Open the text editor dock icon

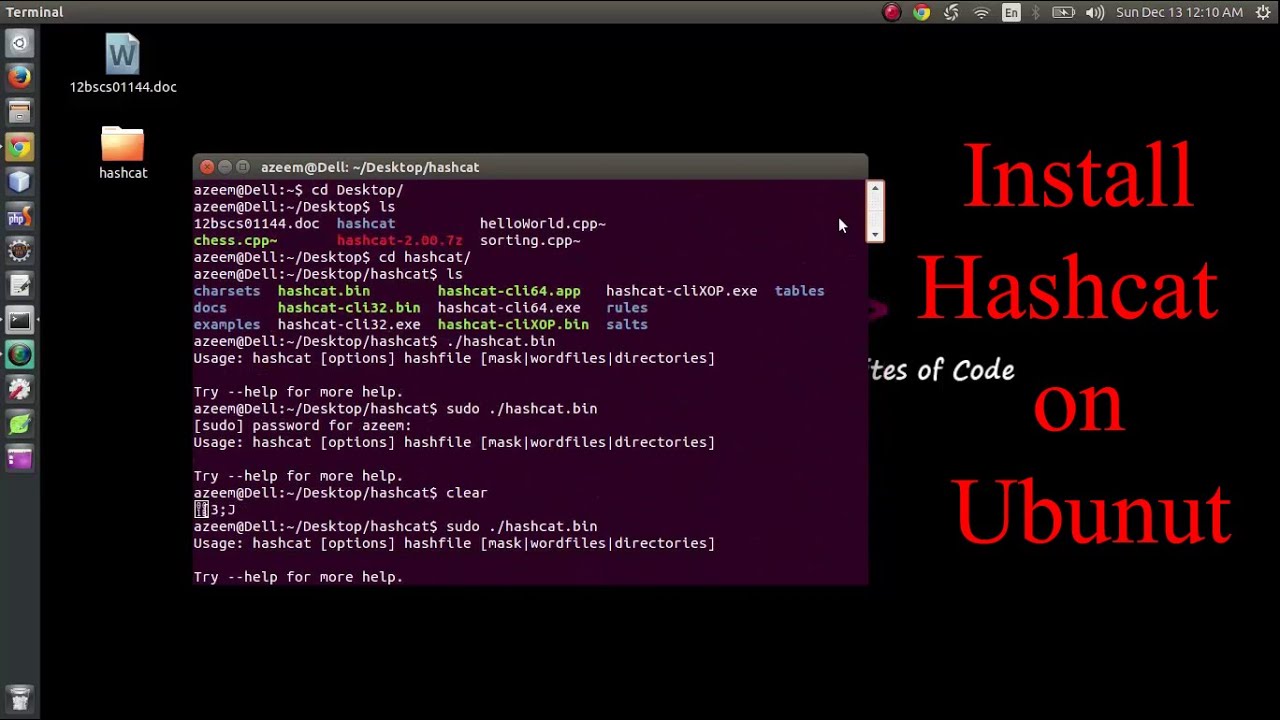pos(19,286)
